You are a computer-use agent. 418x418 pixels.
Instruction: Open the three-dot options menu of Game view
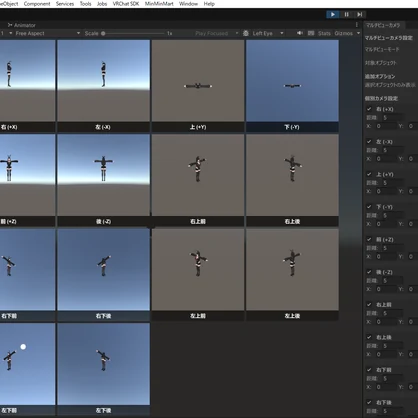pyautogui.click(x=357, y=25)
